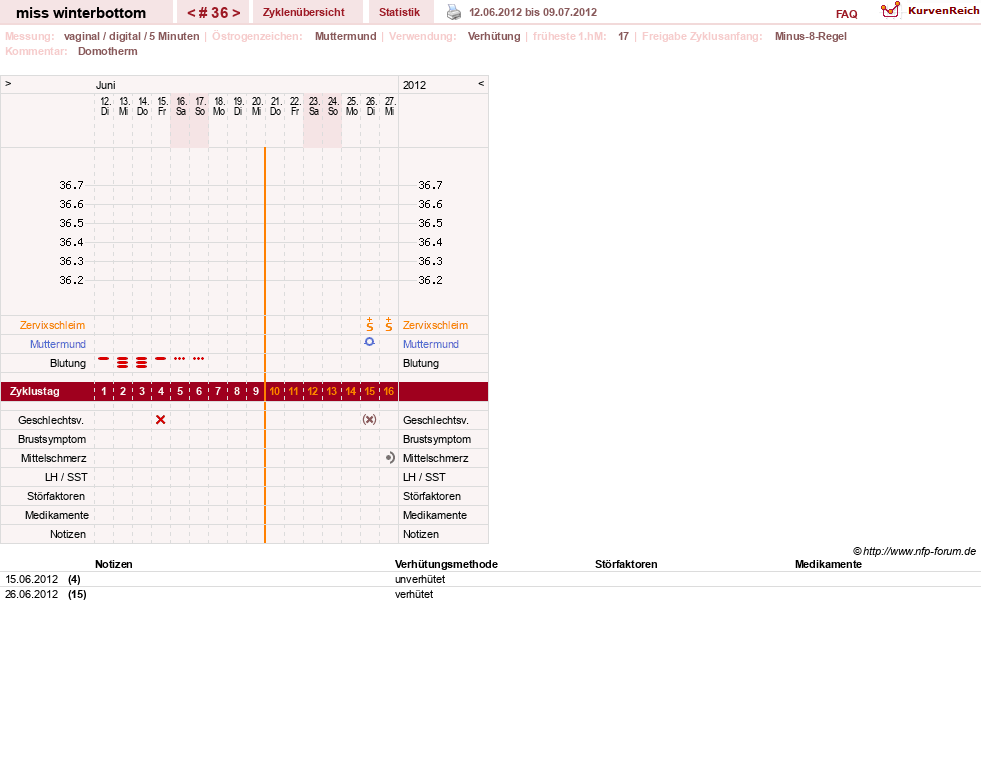The height and width of the screenshot is (763, 981).
Task: Open the Statistik tab
Action: point(399,12)
